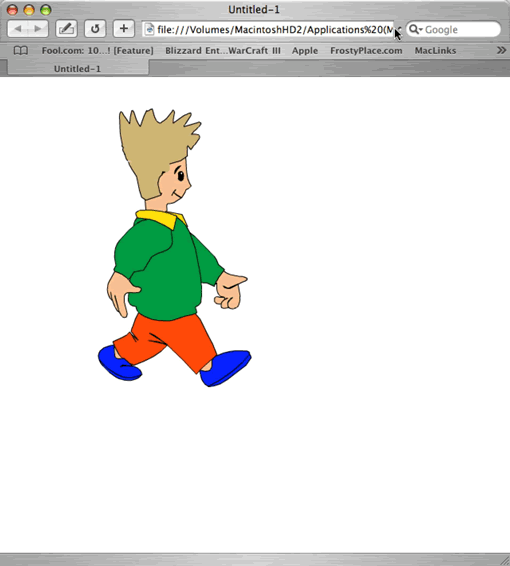Viewport: 510px width, 566px height.
Task: Select the Untitled-1 tab
Action: click(78, 69)
